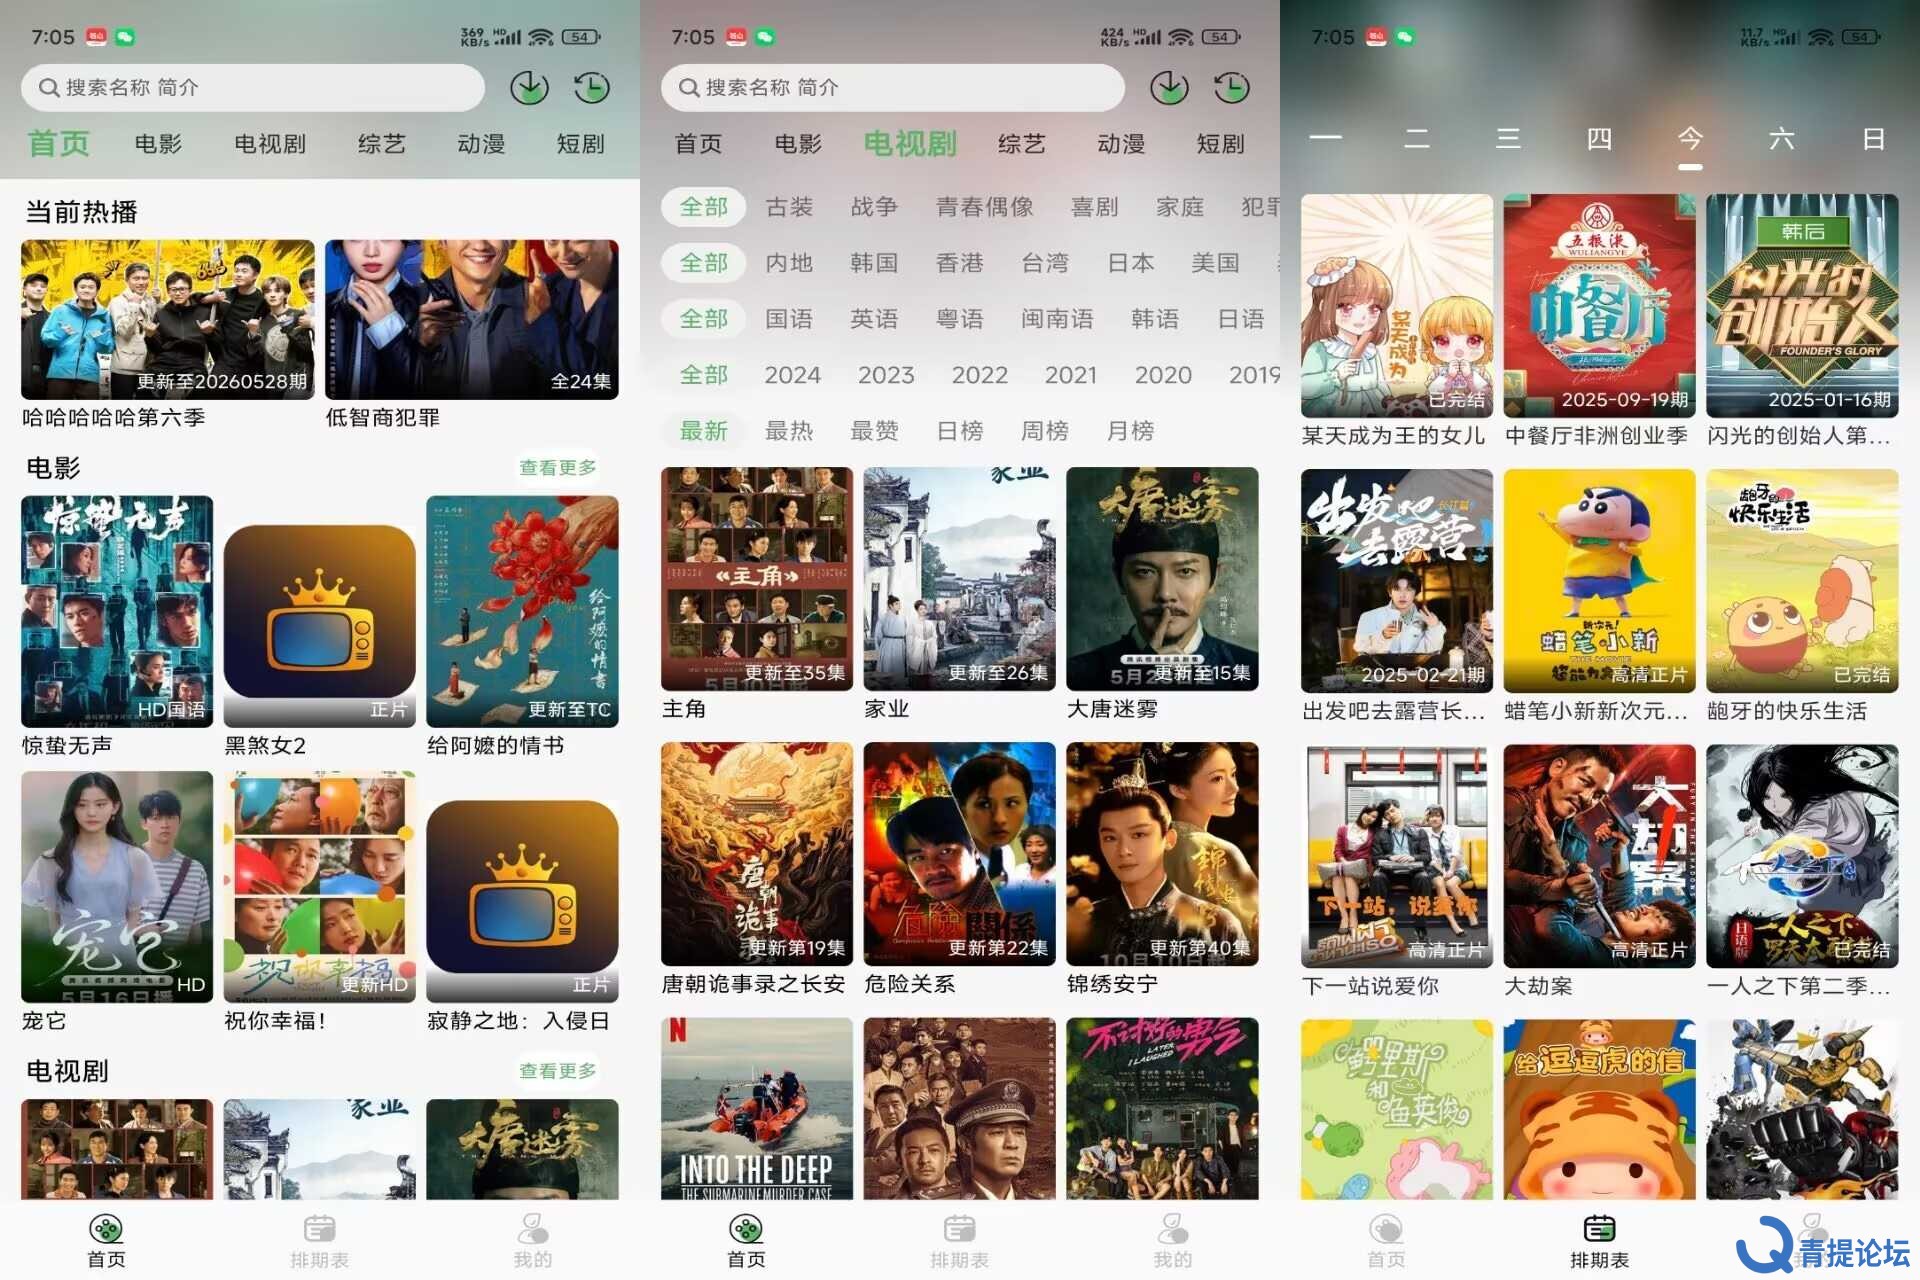Select 喜剧 genre filter

(1094, 207)
